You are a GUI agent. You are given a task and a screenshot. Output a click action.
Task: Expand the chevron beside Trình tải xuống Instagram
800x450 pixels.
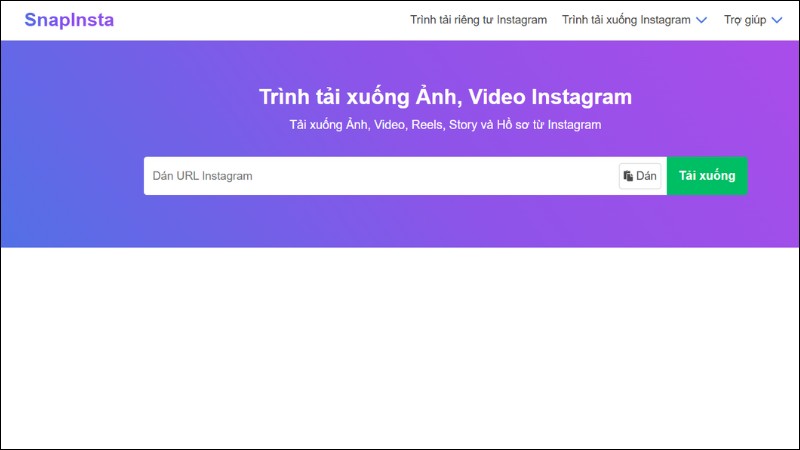(701, 20)
